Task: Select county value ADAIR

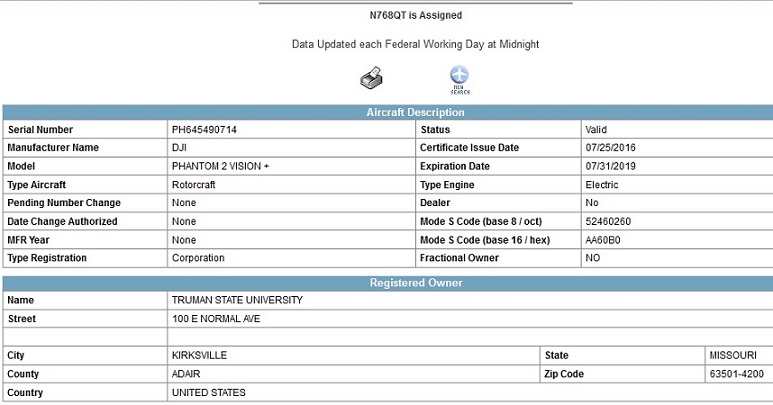Action: coord(186,374)
